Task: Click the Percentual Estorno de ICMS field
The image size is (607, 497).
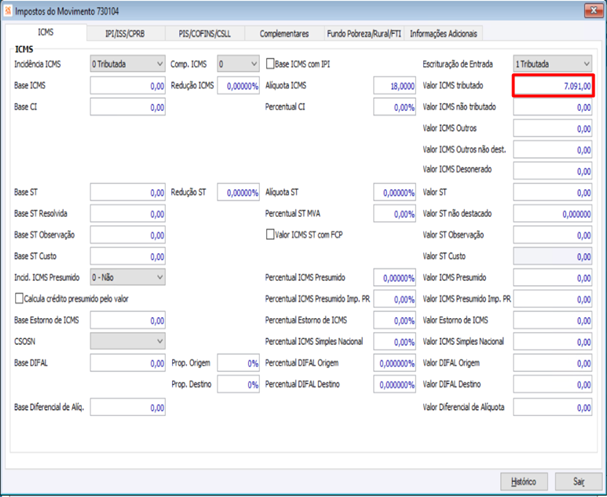Action: [394, 320]
